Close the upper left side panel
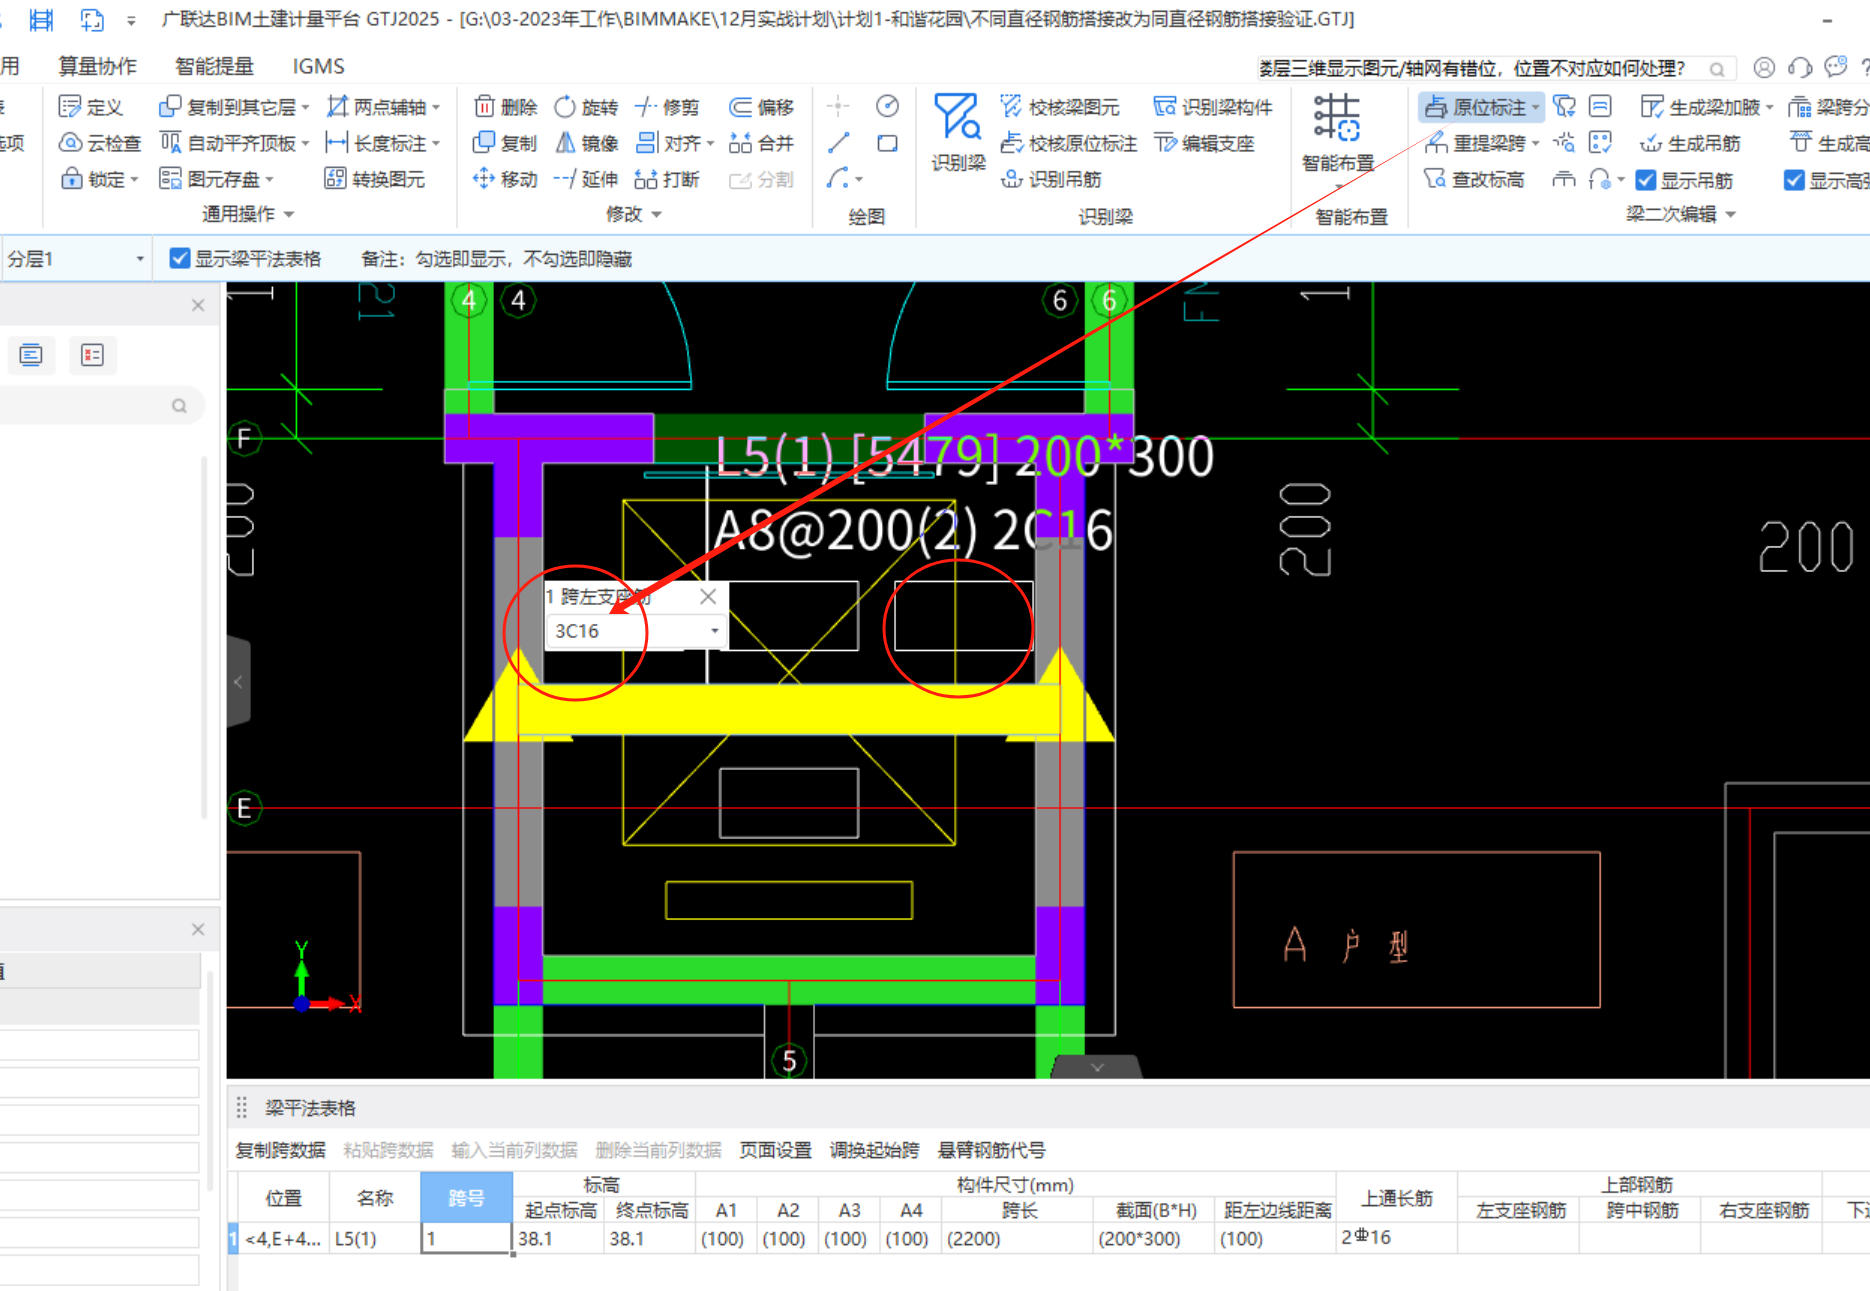 pyautogui.click(x=198, y=305)
